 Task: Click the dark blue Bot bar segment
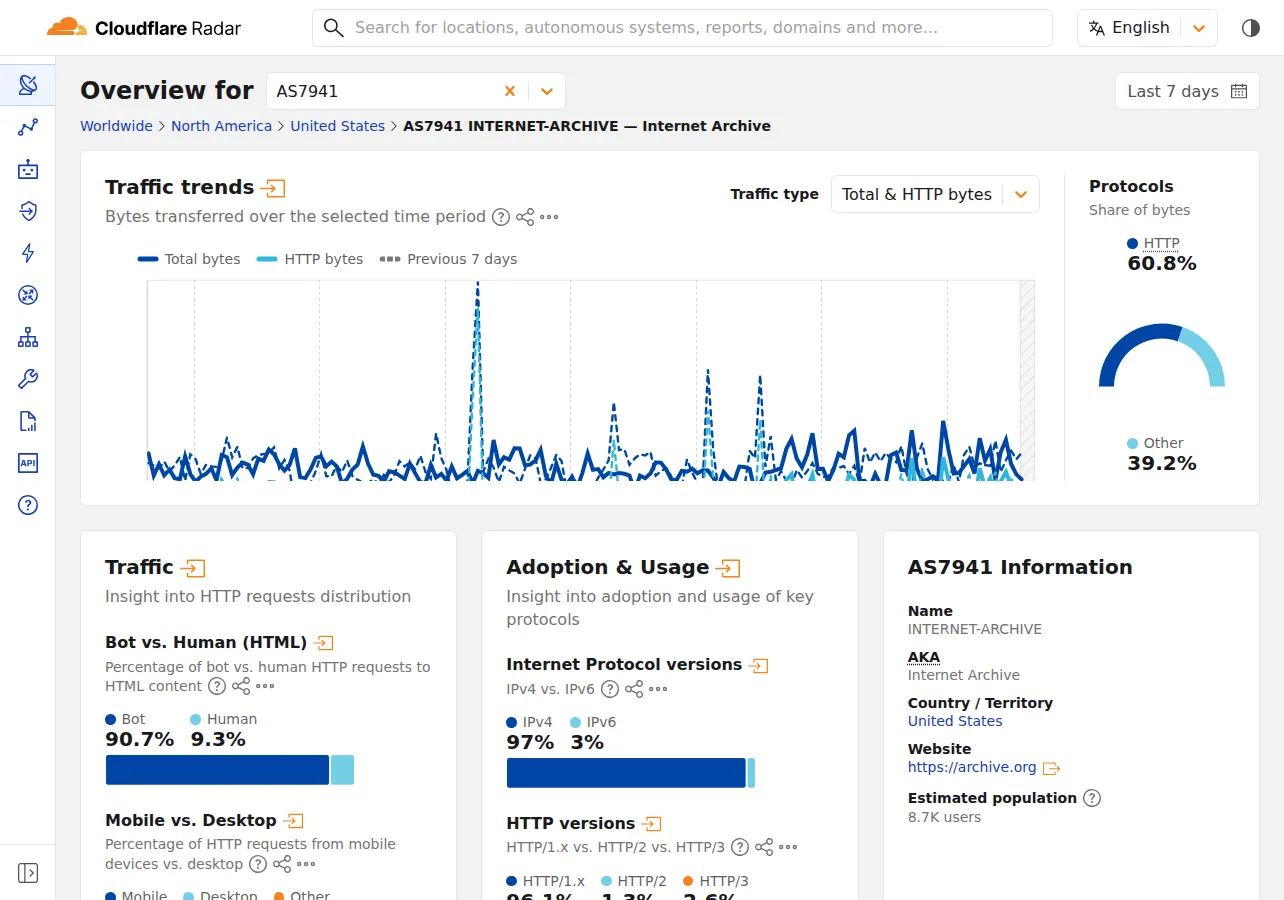[217, 770]
